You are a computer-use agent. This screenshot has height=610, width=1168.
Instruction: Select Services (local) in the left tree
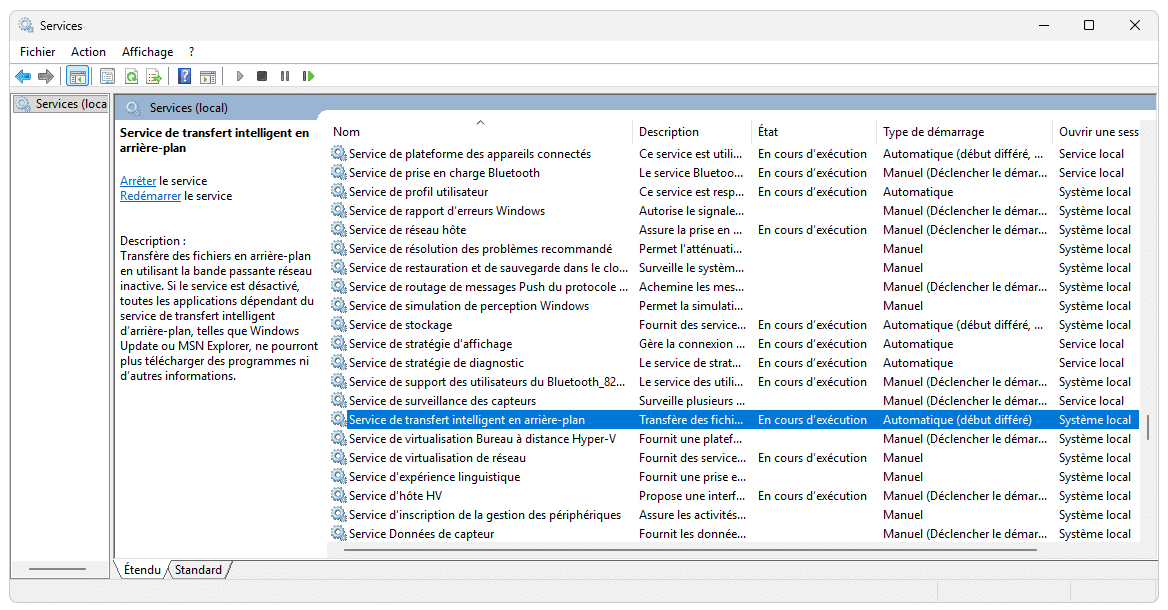tap(69, 104)
